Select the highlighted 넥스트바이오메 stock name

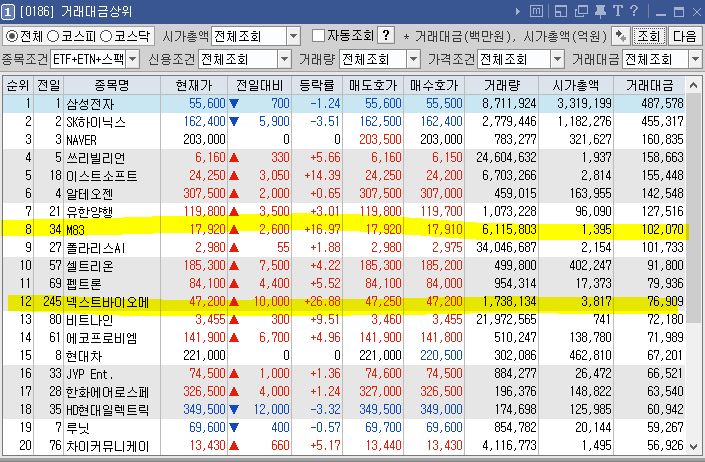coord(107,302)
